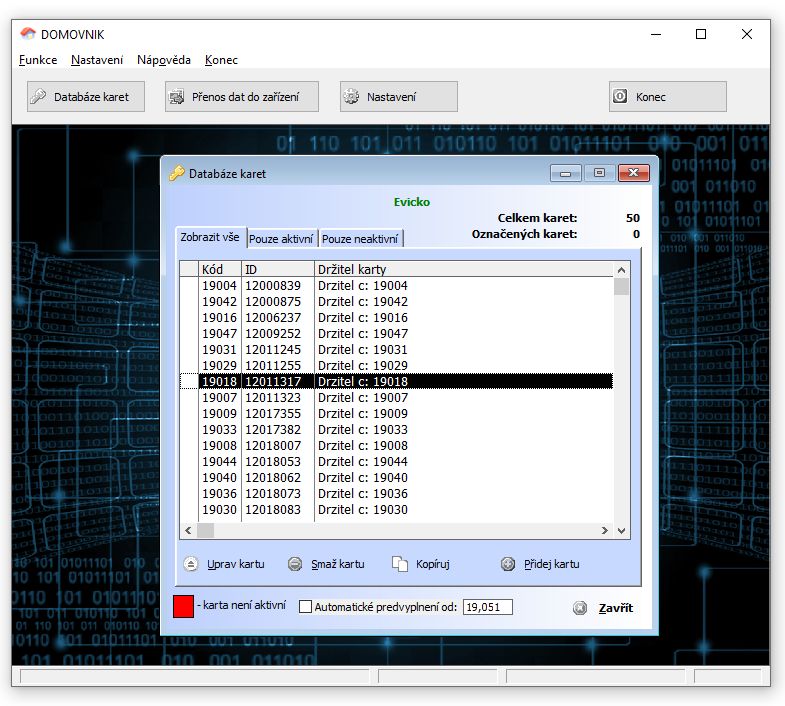Viewport: 785px width, 706px height.
Task: Click the predvyplnění value field showing 19,051
Action: tap(487, 607)
